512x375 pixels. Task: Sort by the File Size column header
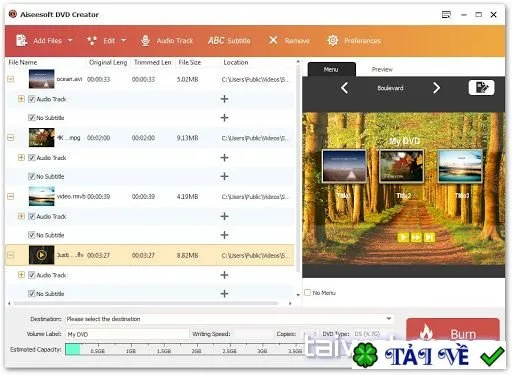tap(190, 62)
